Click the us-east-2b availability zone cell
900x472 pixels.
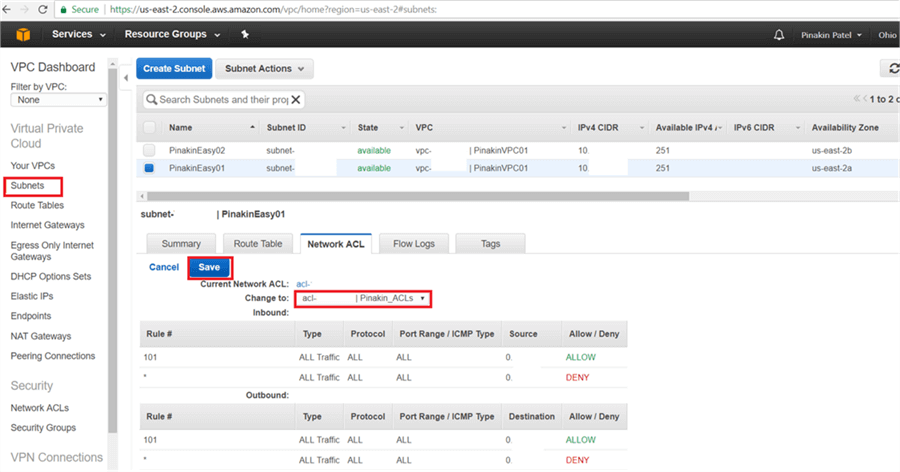pyautogui.click(x=832, y=150)
